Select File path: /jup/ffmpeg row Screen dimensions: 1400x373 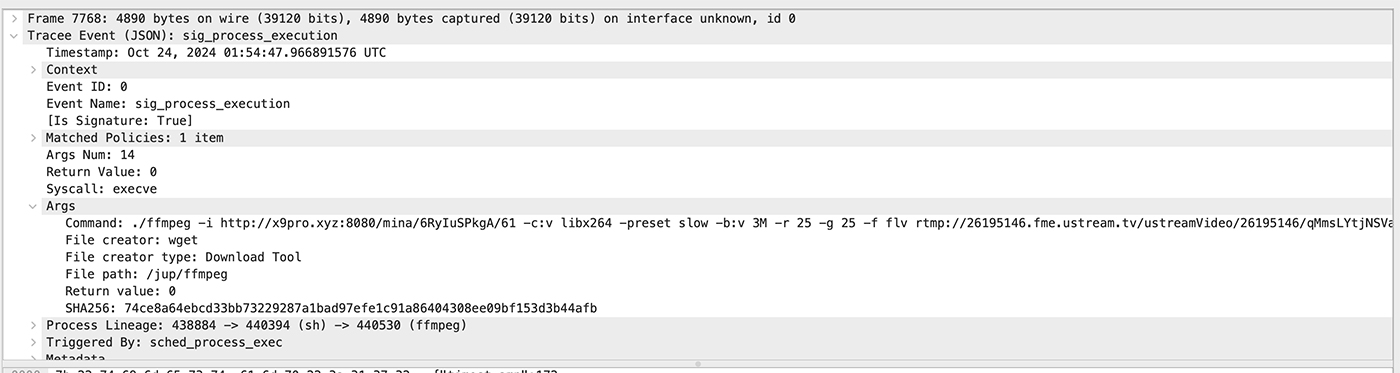(x=700, y=273)
